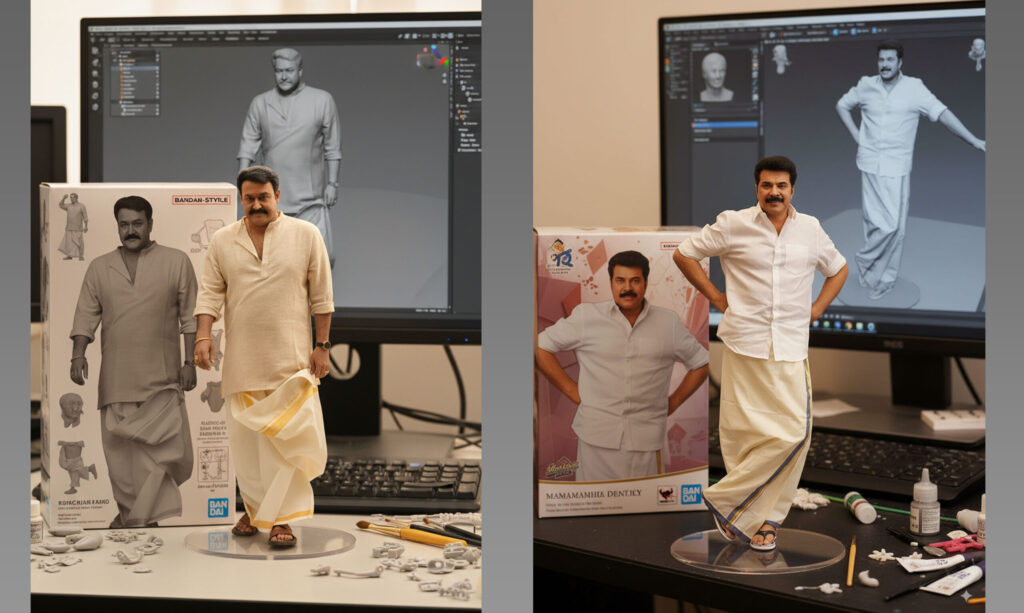The height and width of the screenshot is (613, 1024).
Task: Click the head bust preview thumbnail
Action: (x=714, y=76)
